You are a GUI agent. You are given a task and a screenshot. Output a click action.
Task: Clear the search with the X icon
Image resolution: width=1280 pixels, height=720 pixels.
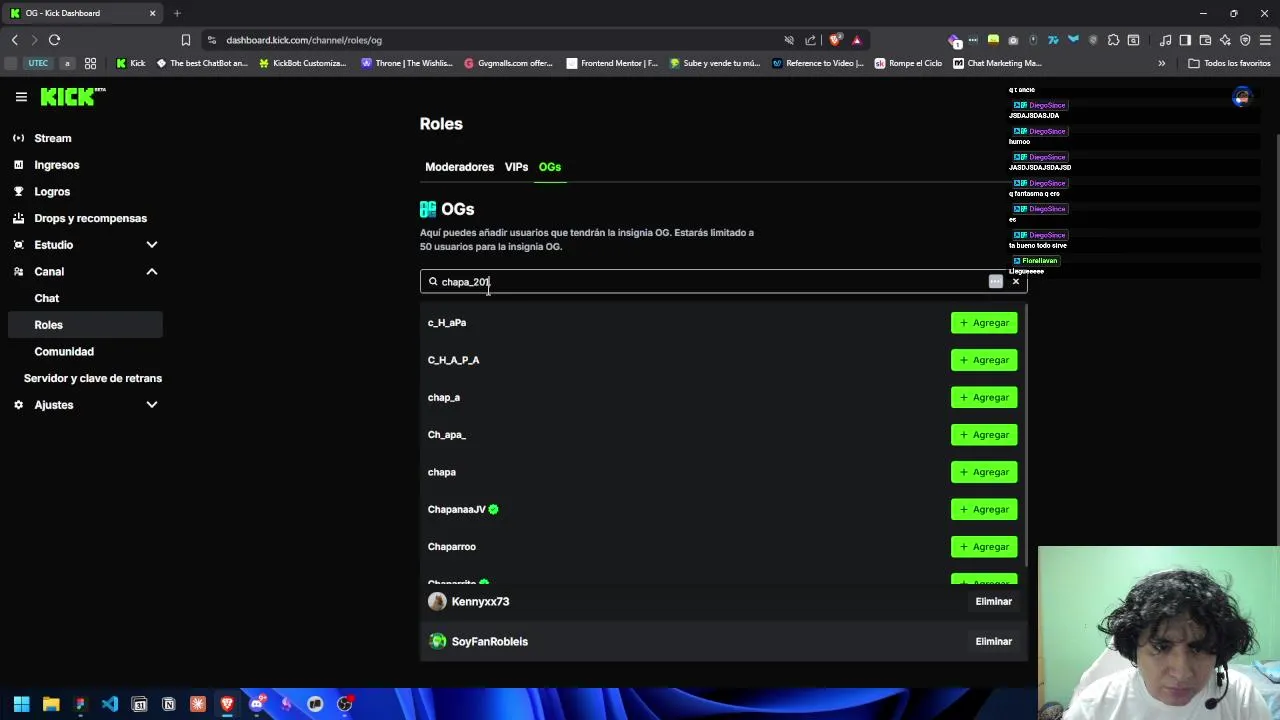coord(1015,282)
